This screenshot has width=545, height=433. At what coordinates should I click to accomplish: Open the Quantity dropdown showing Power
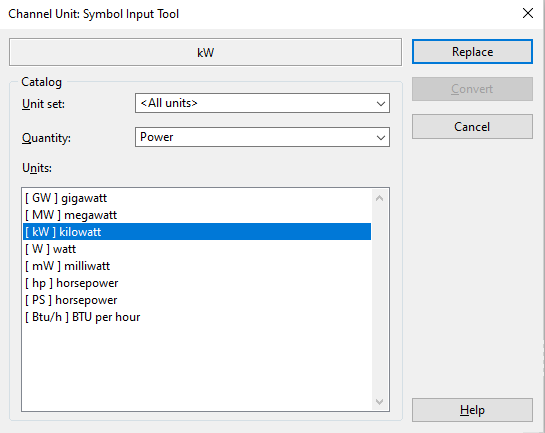(262, 137)
